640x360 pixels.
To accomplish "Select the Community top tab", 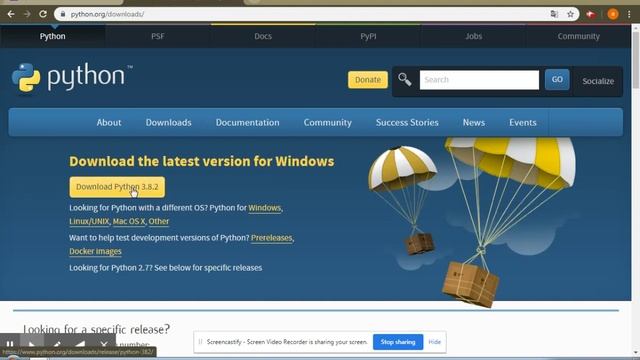I will pyautogui.click(x=578, y=36).
